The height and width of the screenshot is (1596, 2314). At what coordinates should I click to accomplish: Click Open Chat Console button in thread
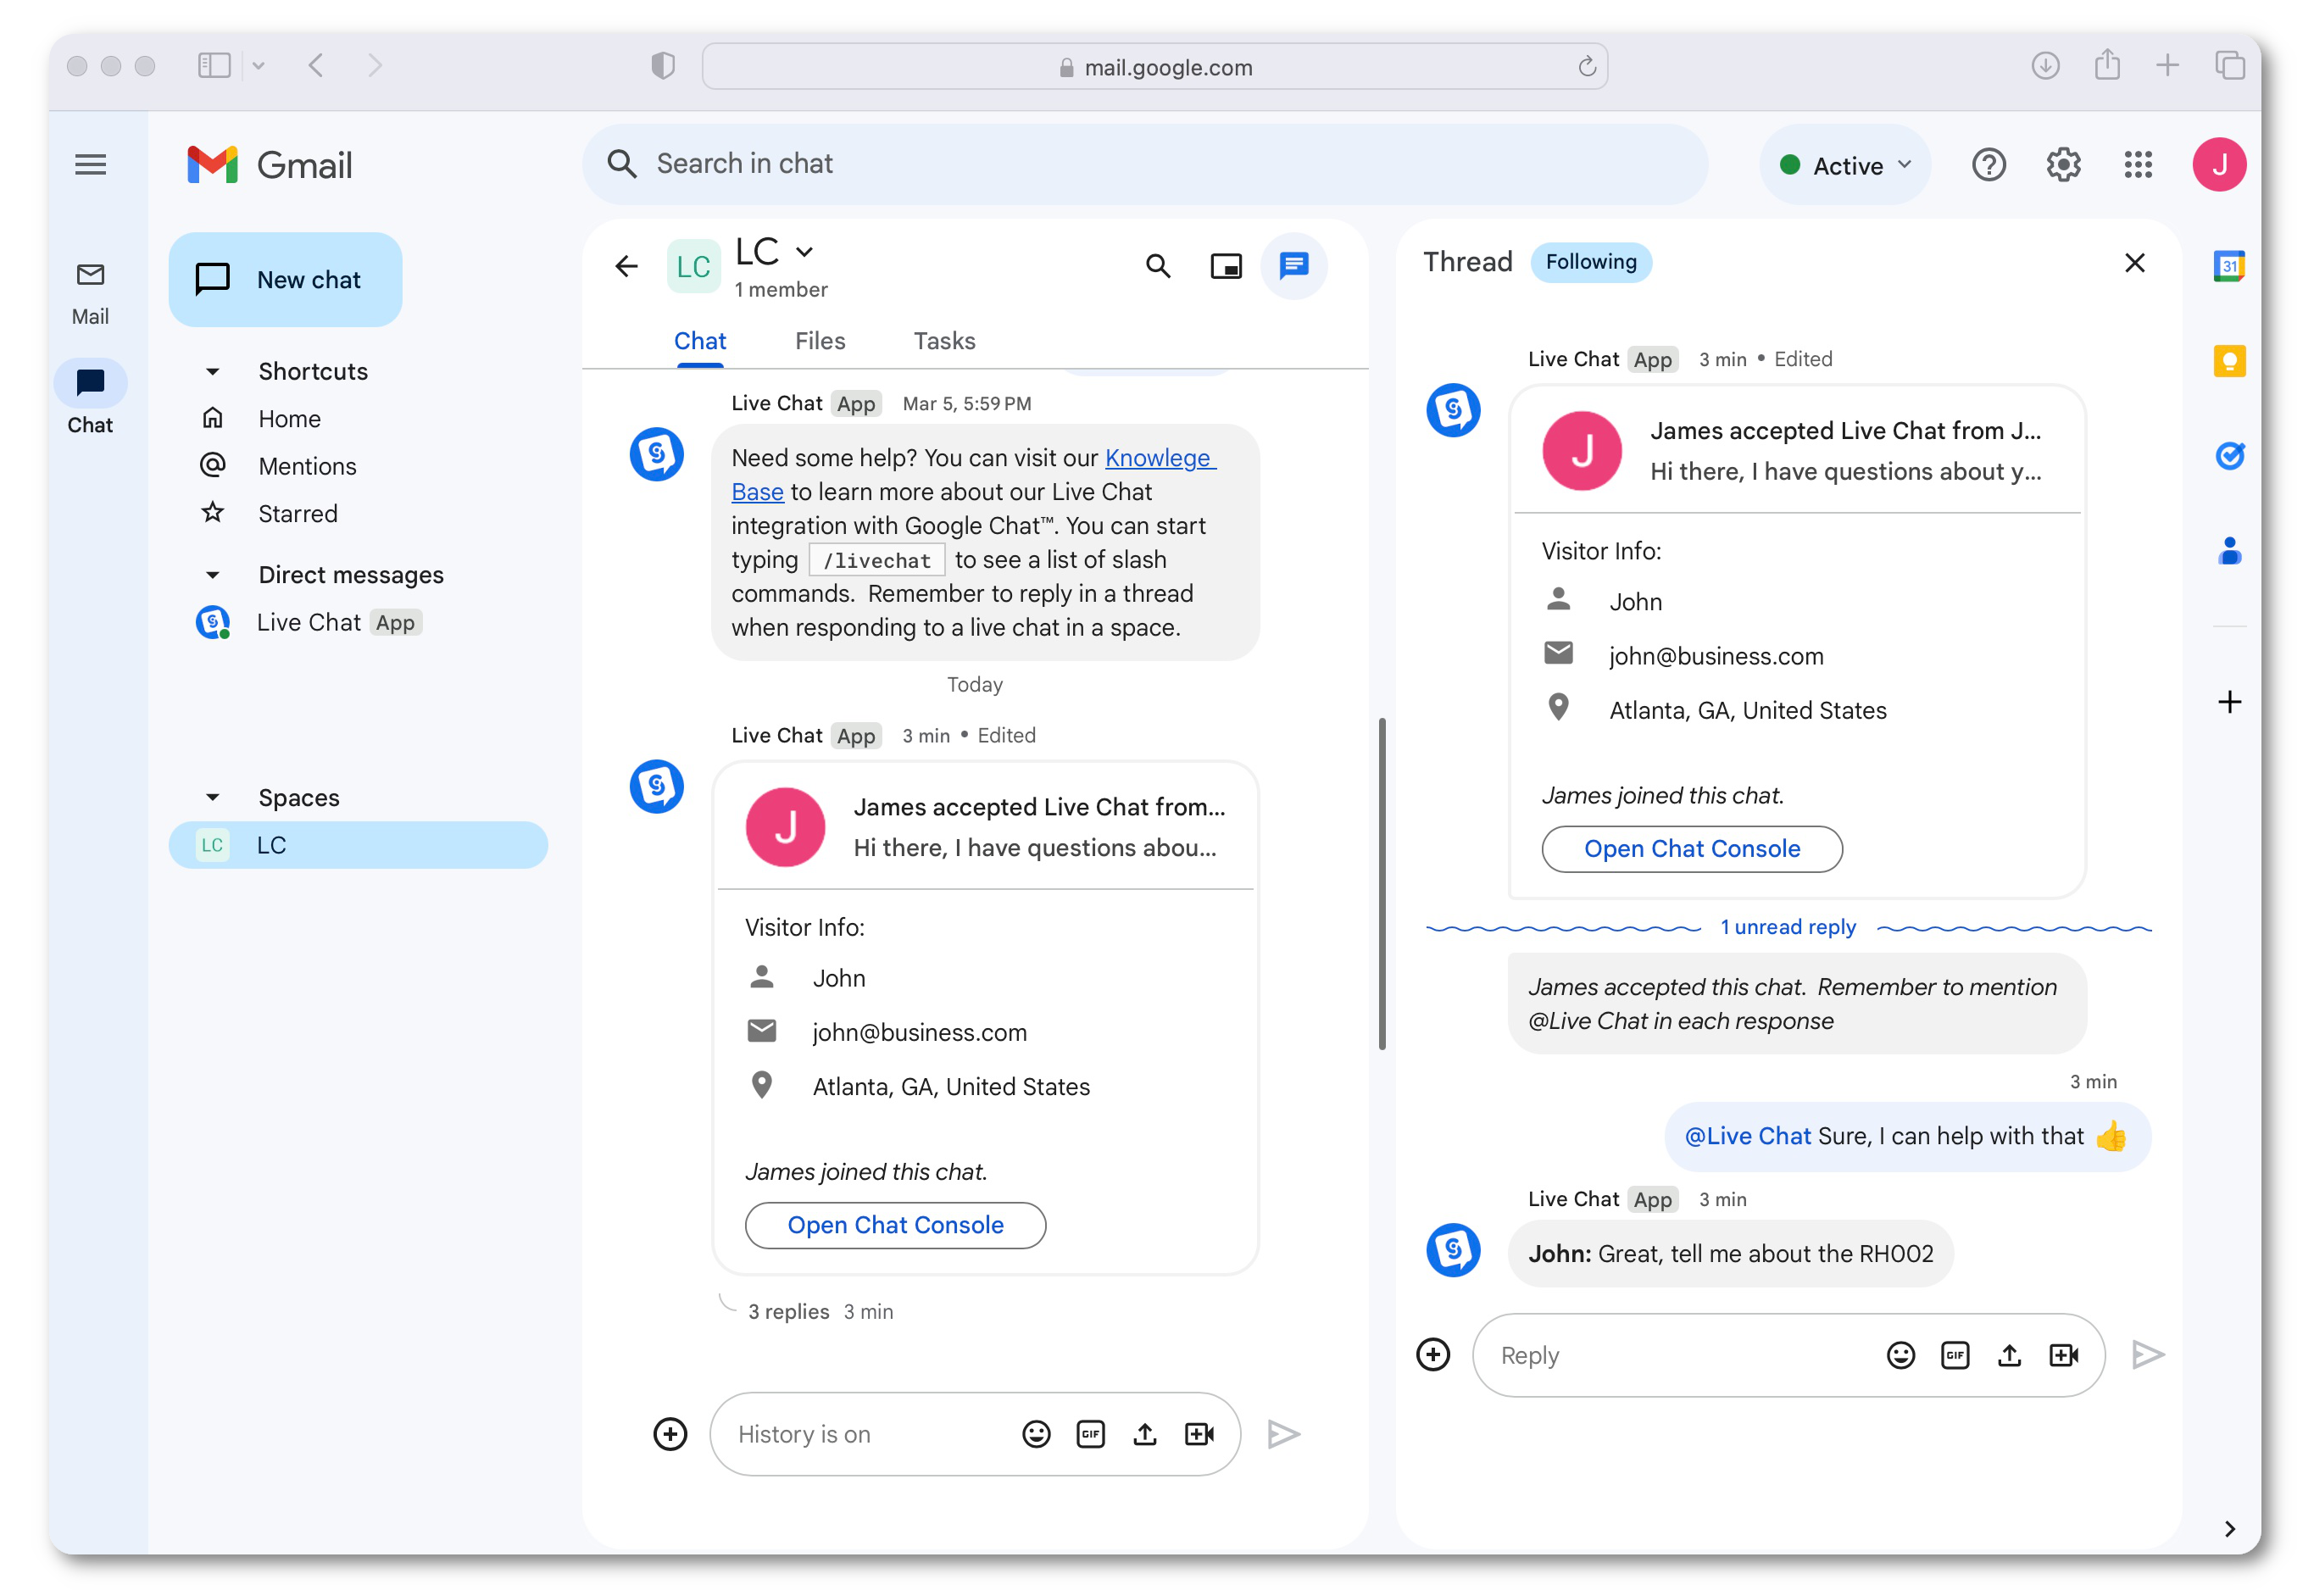coord(1692,849)
